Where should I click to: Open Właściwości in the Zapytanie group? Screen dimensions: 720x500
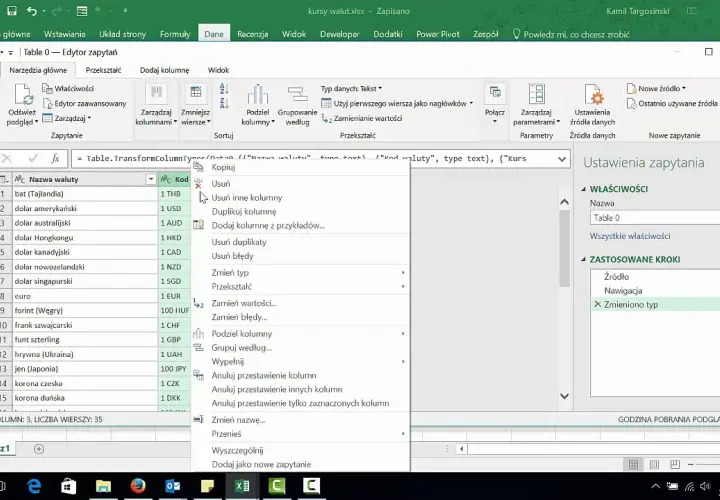68,89
